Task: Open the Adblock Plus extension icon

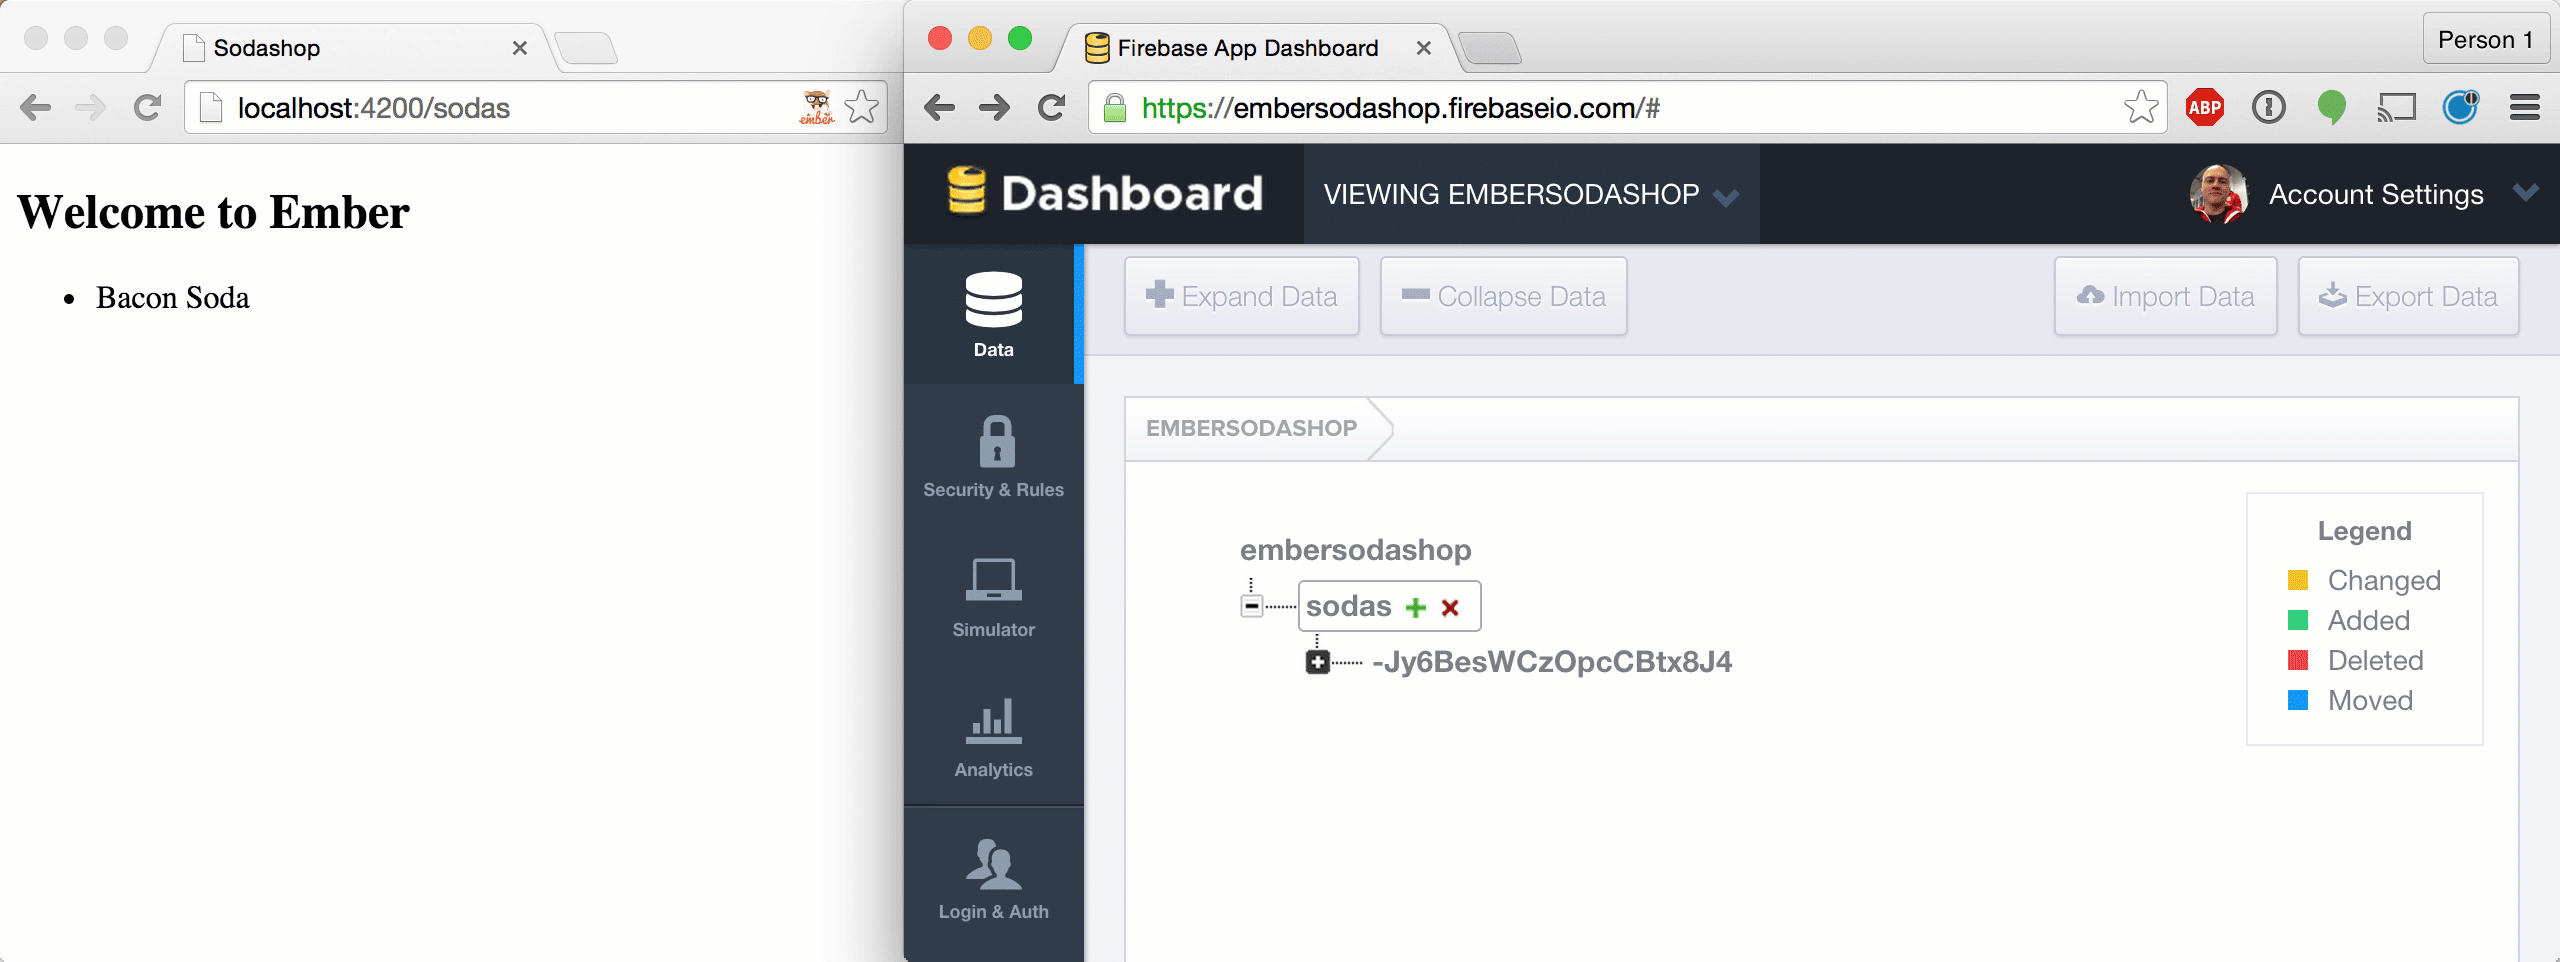Action: 2204,107
